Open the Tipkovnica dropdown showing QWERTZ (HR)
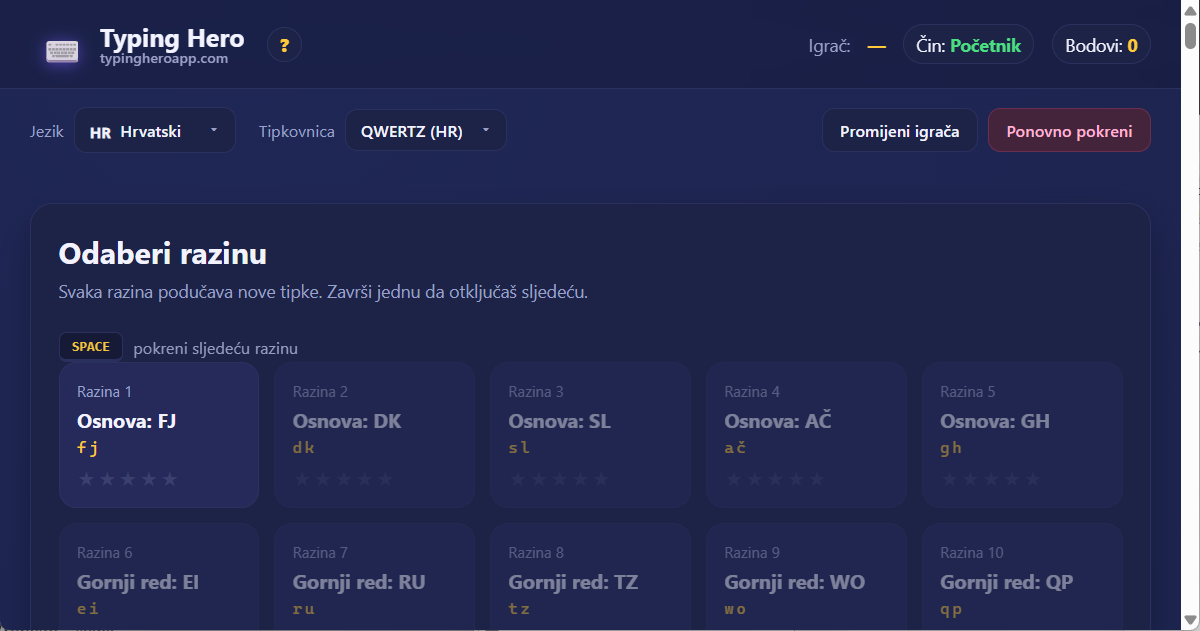Viewport: 1200px width, 631px height. (426, 131)
